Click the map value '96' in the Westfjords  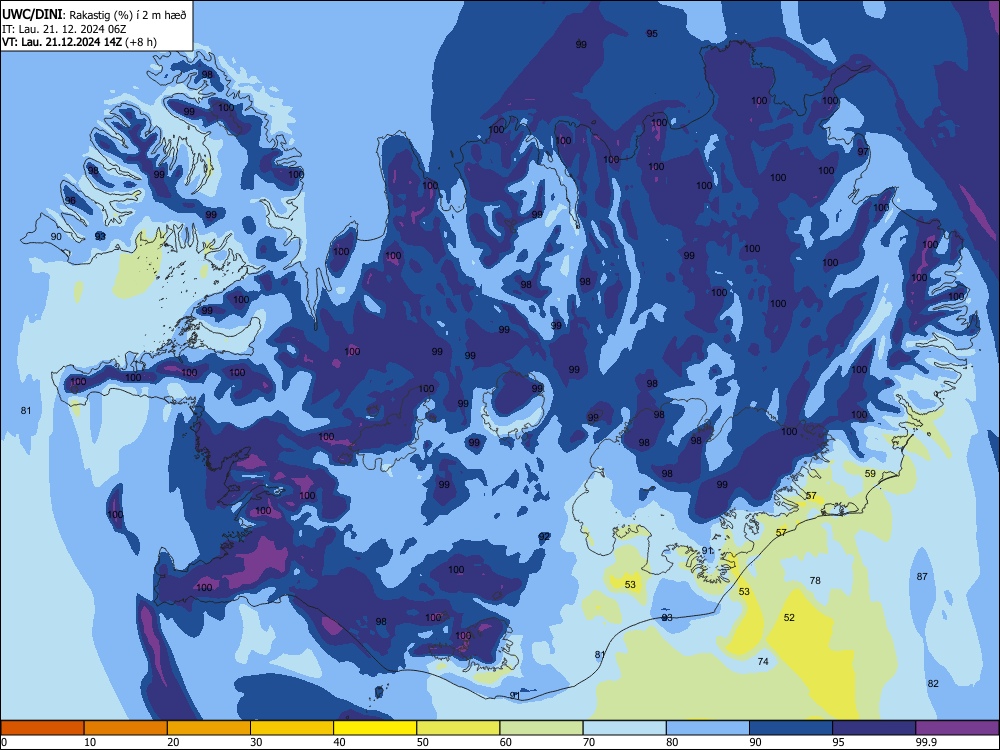click(70, 200)
